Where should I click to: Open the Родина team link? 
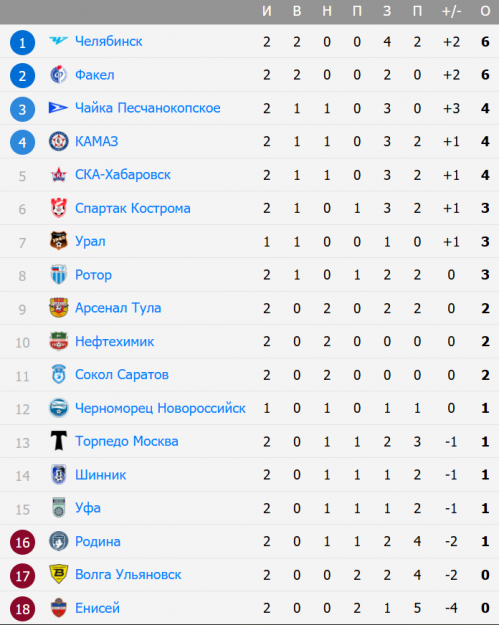[x=98, y=541]
